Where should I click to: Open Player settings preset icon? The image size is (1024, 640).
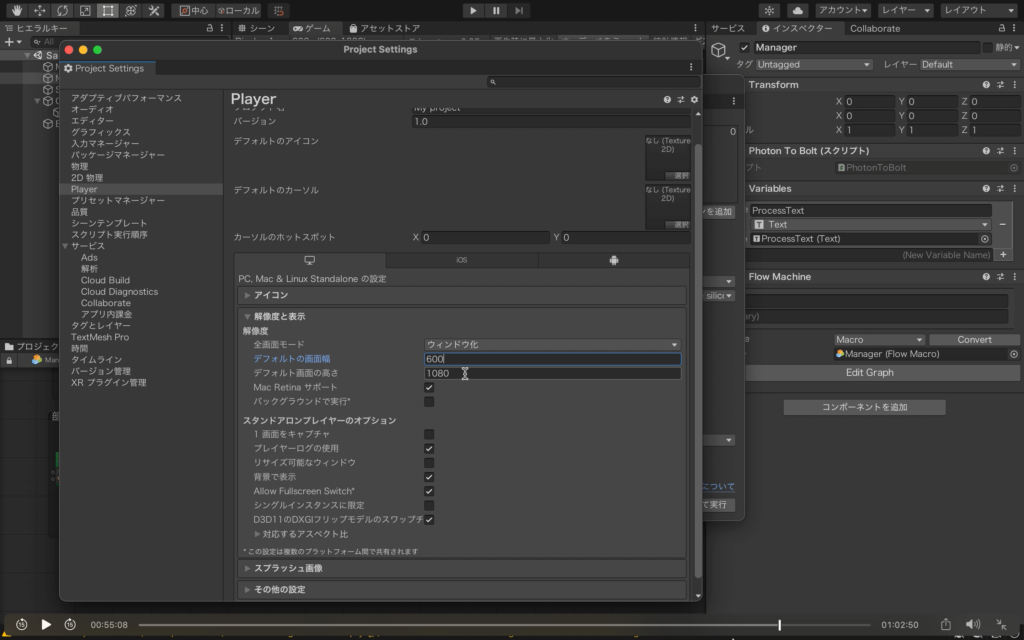[x=680, y=99]
